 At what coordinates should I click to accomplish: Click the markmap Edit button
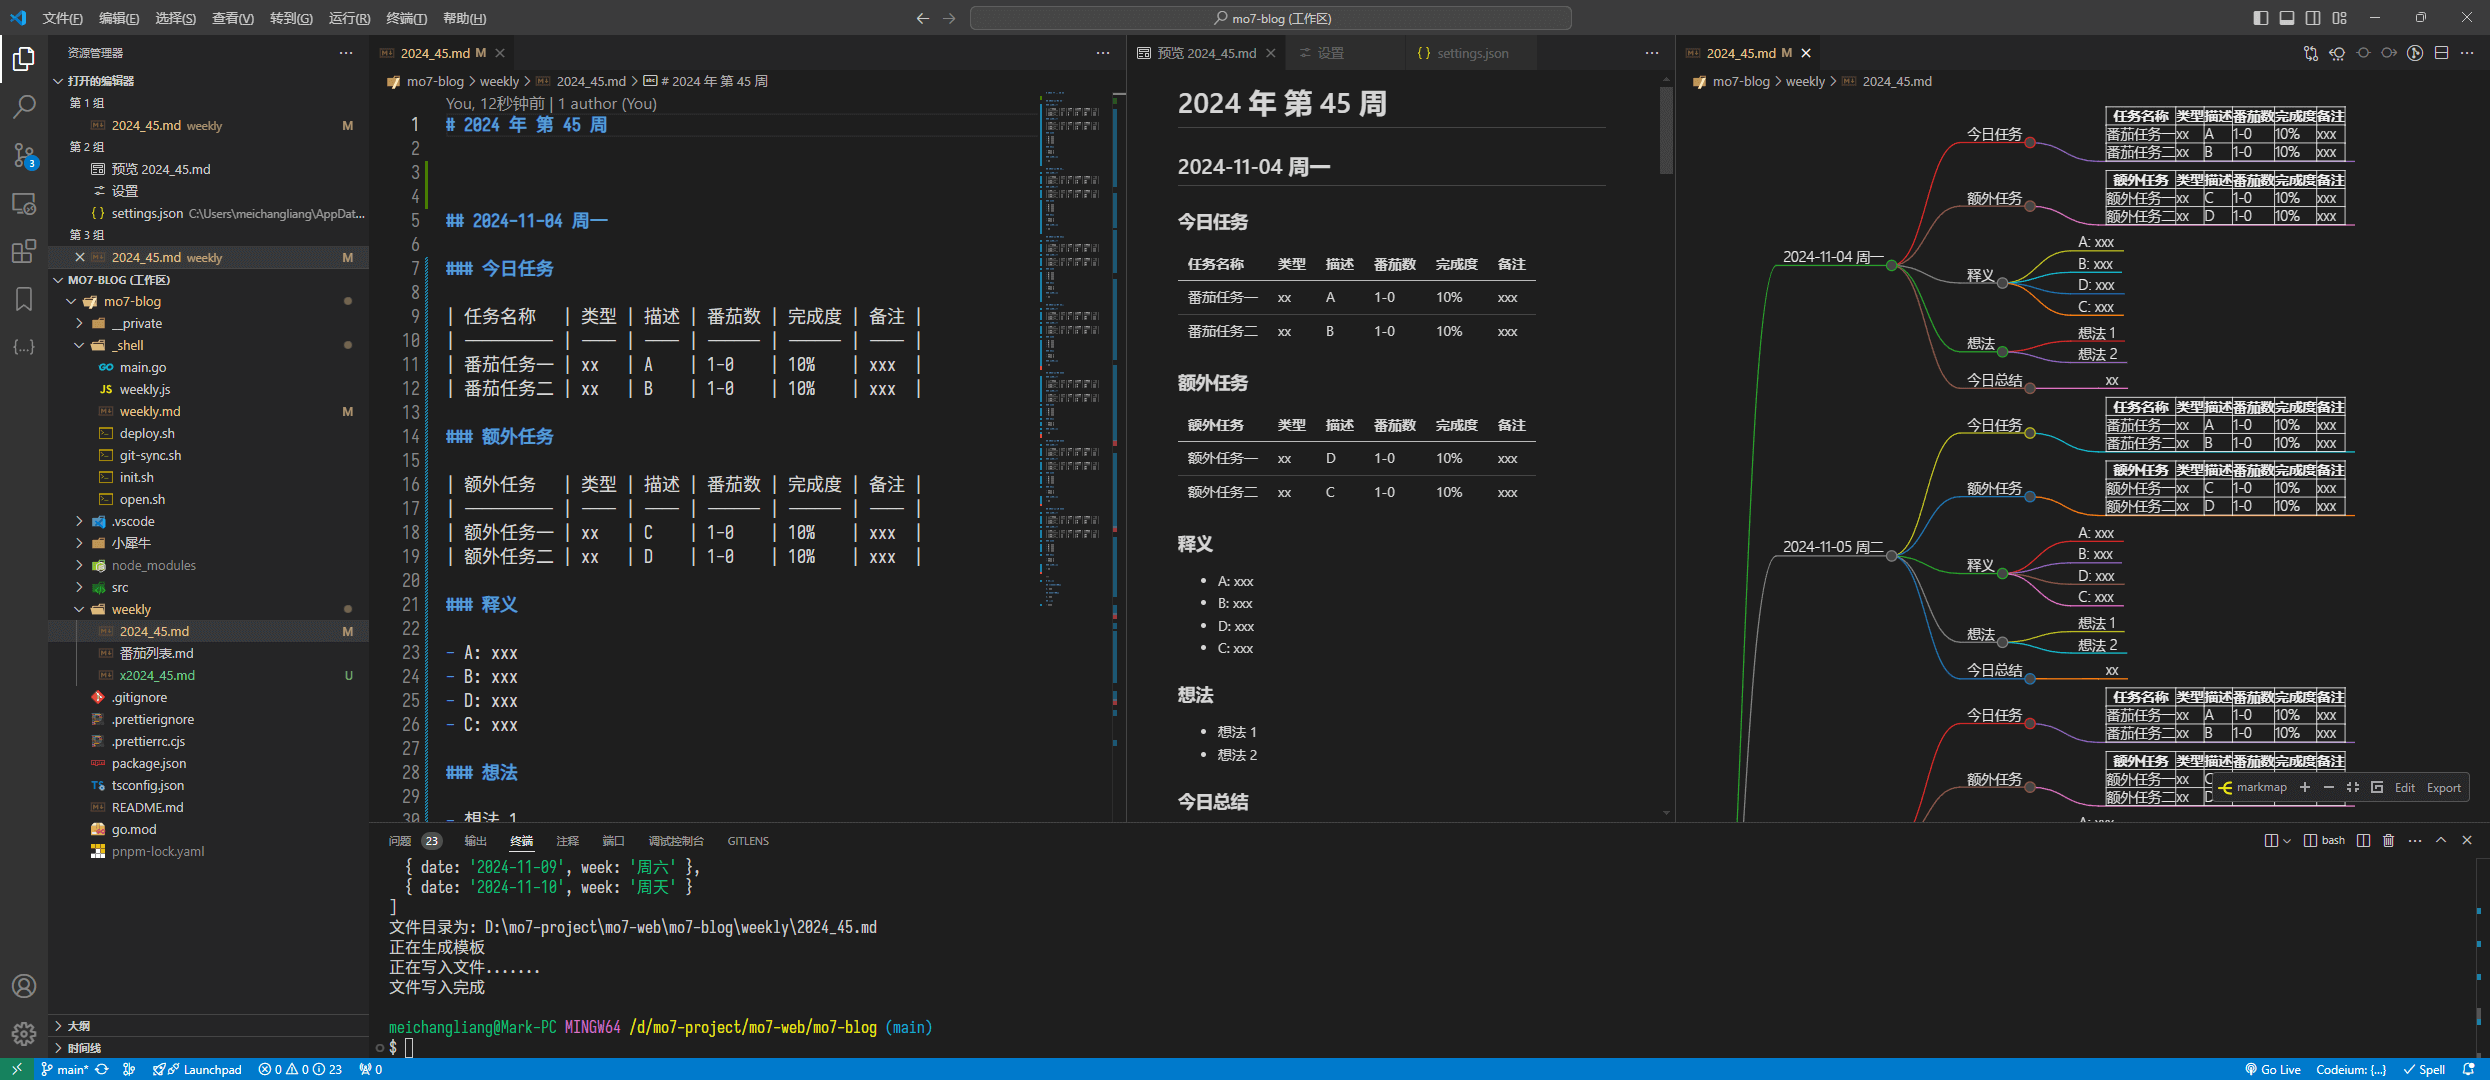[2404, 787]
